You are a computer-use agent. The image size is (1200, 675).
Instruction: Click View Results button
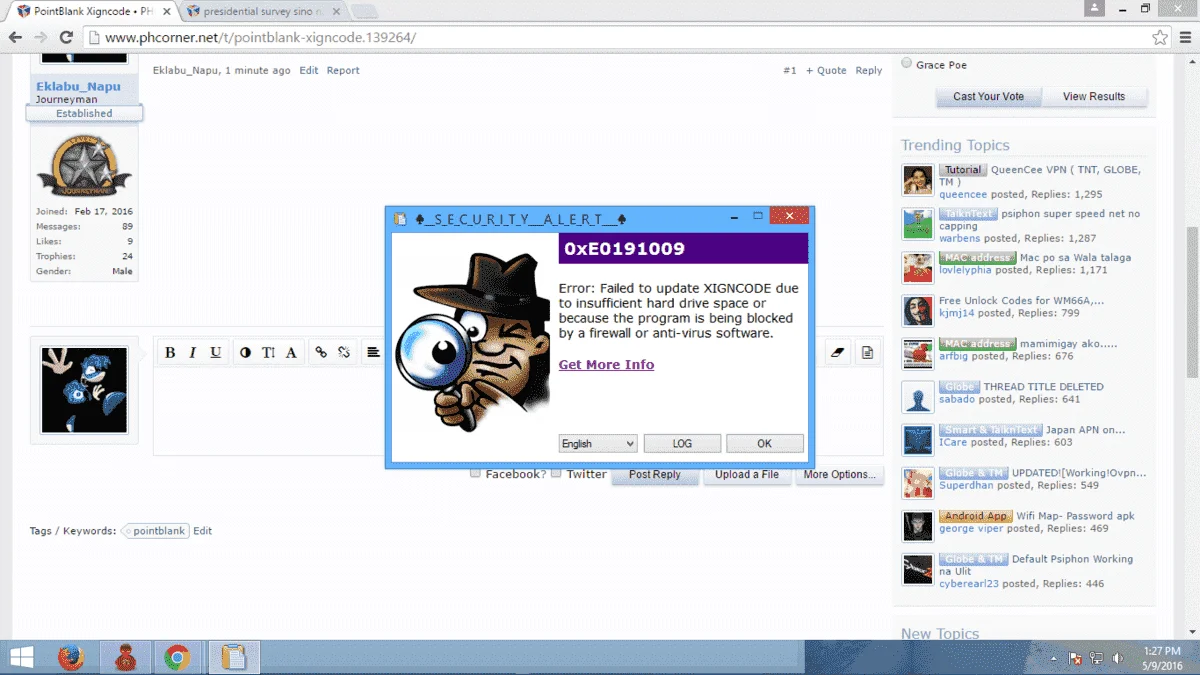tap(1094, 96)
